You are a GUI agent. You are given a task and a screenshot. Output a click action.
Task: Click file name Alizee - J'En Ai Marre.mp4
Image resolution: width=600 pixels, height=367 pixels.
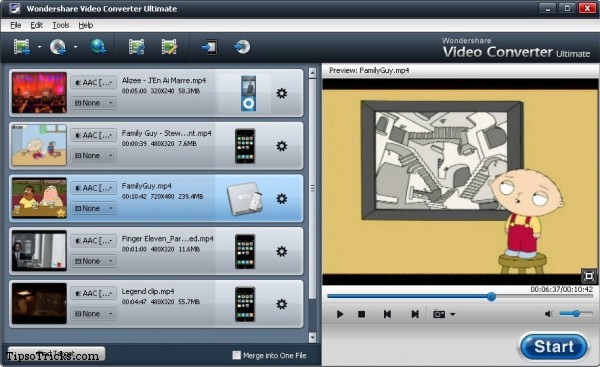pos(164,80)
